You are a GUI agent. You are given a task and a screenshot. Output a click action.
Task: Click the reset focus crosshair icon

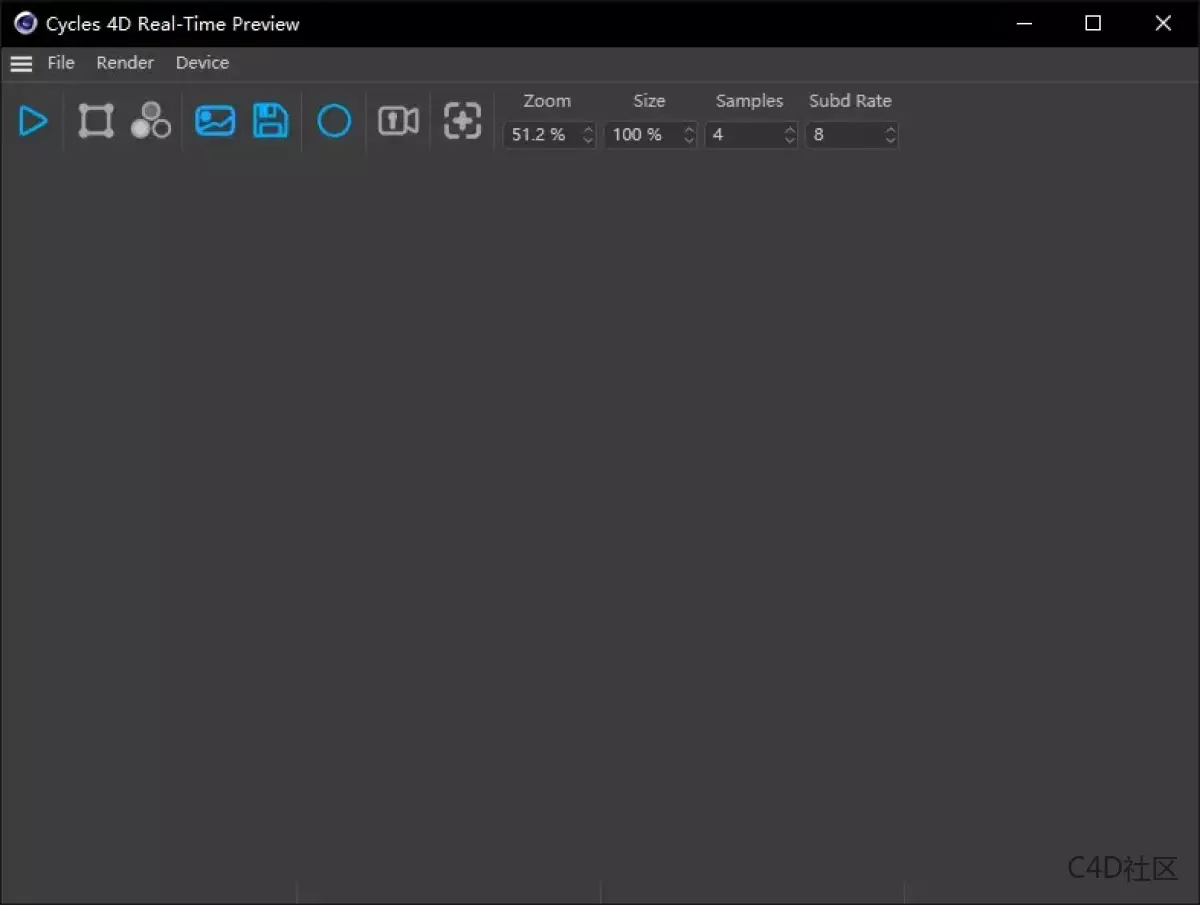[x=462, y=121]
